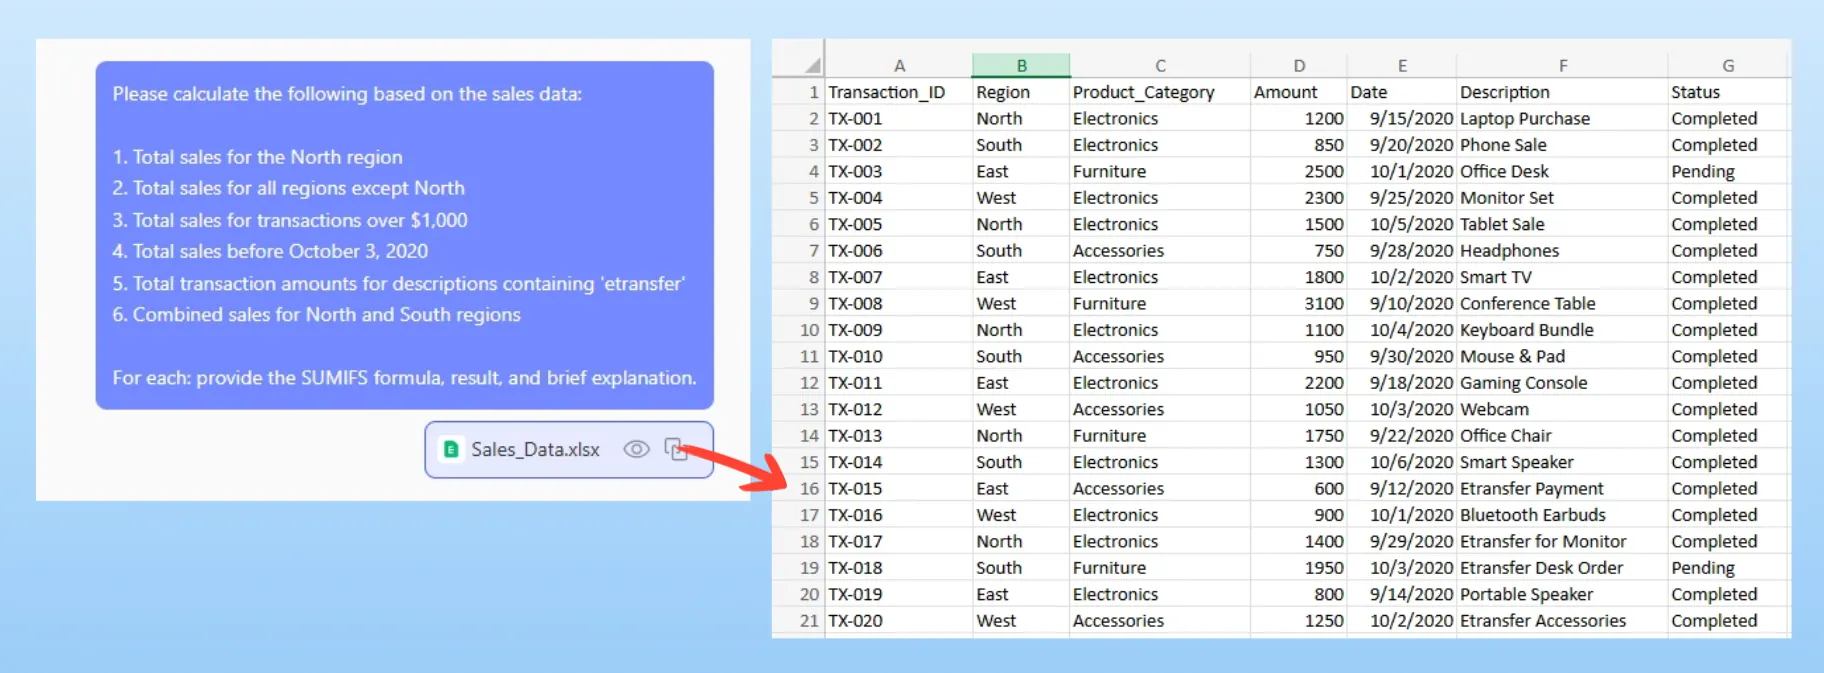Click the Product_Category header cell

[1143, 92]
